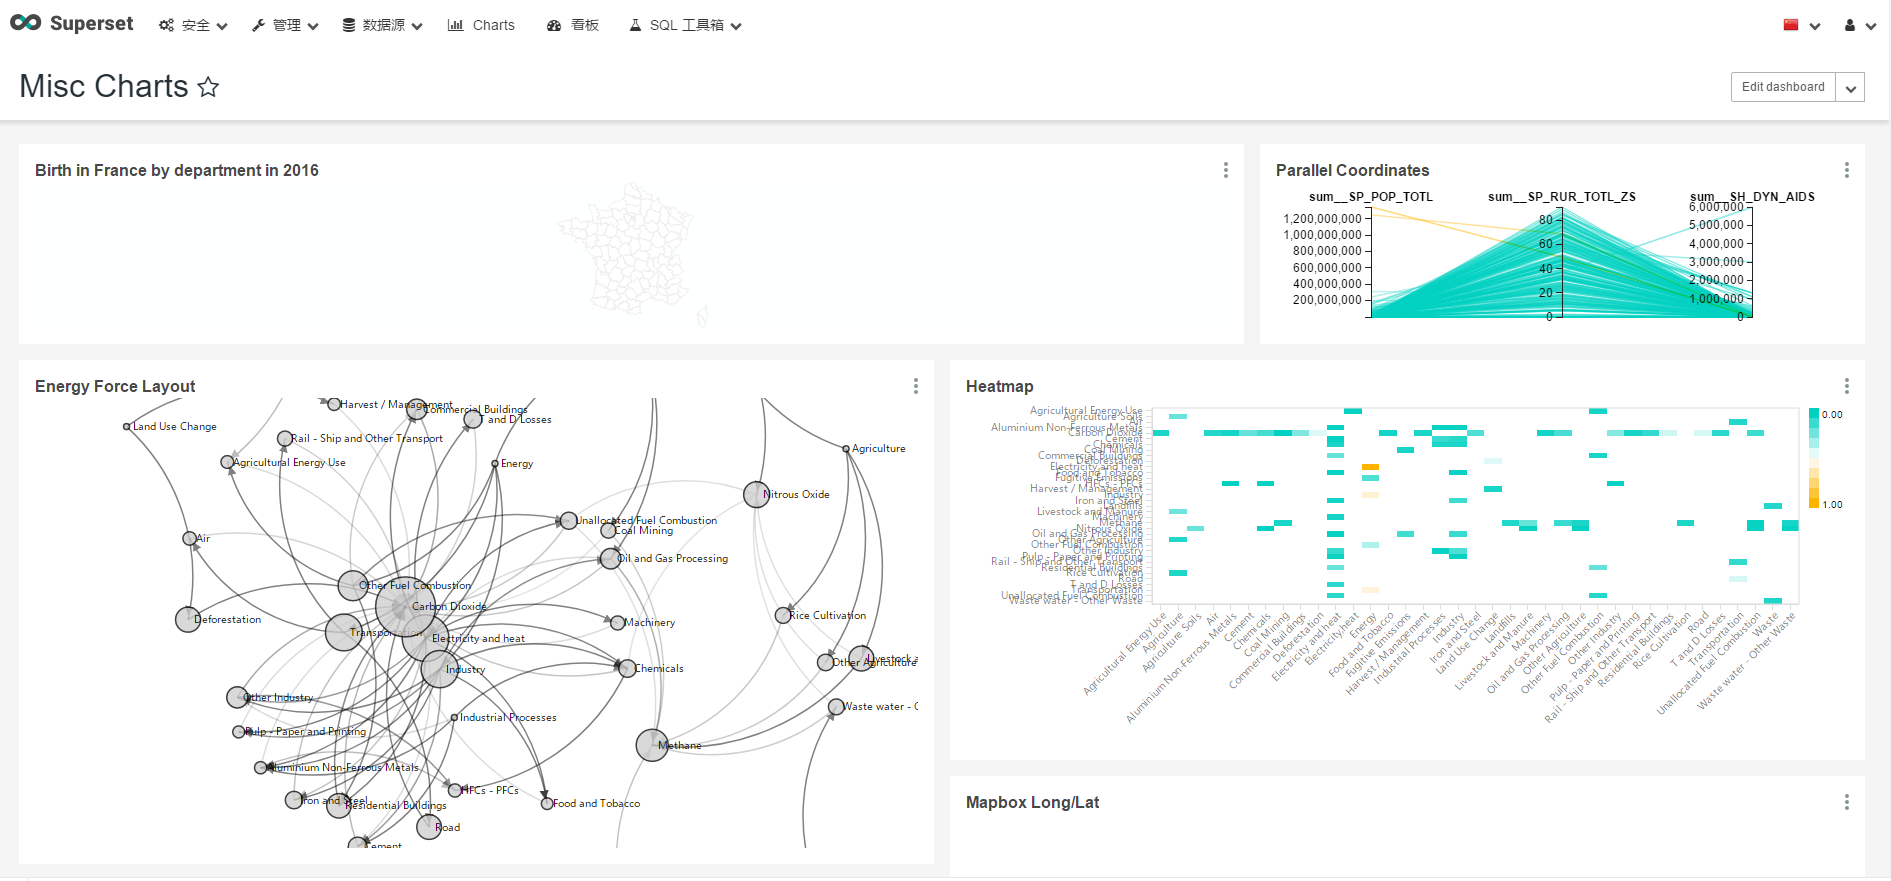Open Mapbox Long/Lat chart options menu
The width and height of the screenshot is (1891, 881).
click(x=1846, y=802)
